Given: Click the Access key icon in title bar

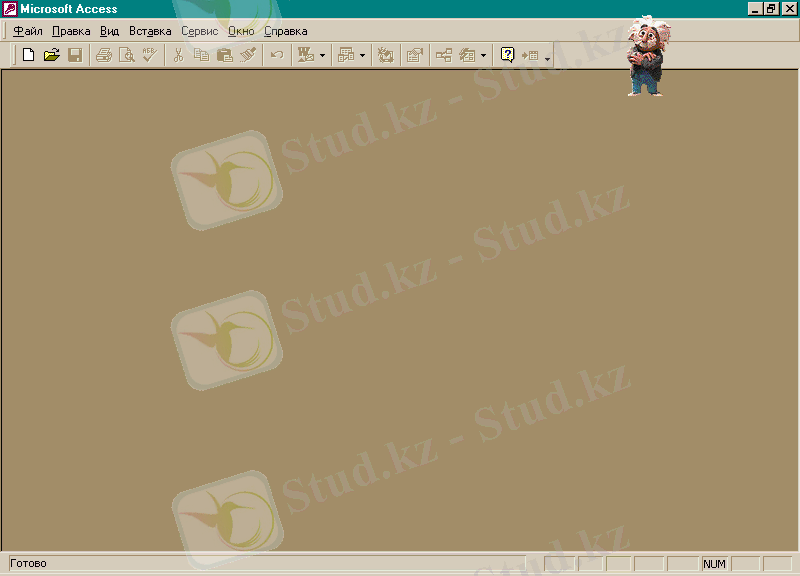Looking at the screenshot, I should coord(10,9).
